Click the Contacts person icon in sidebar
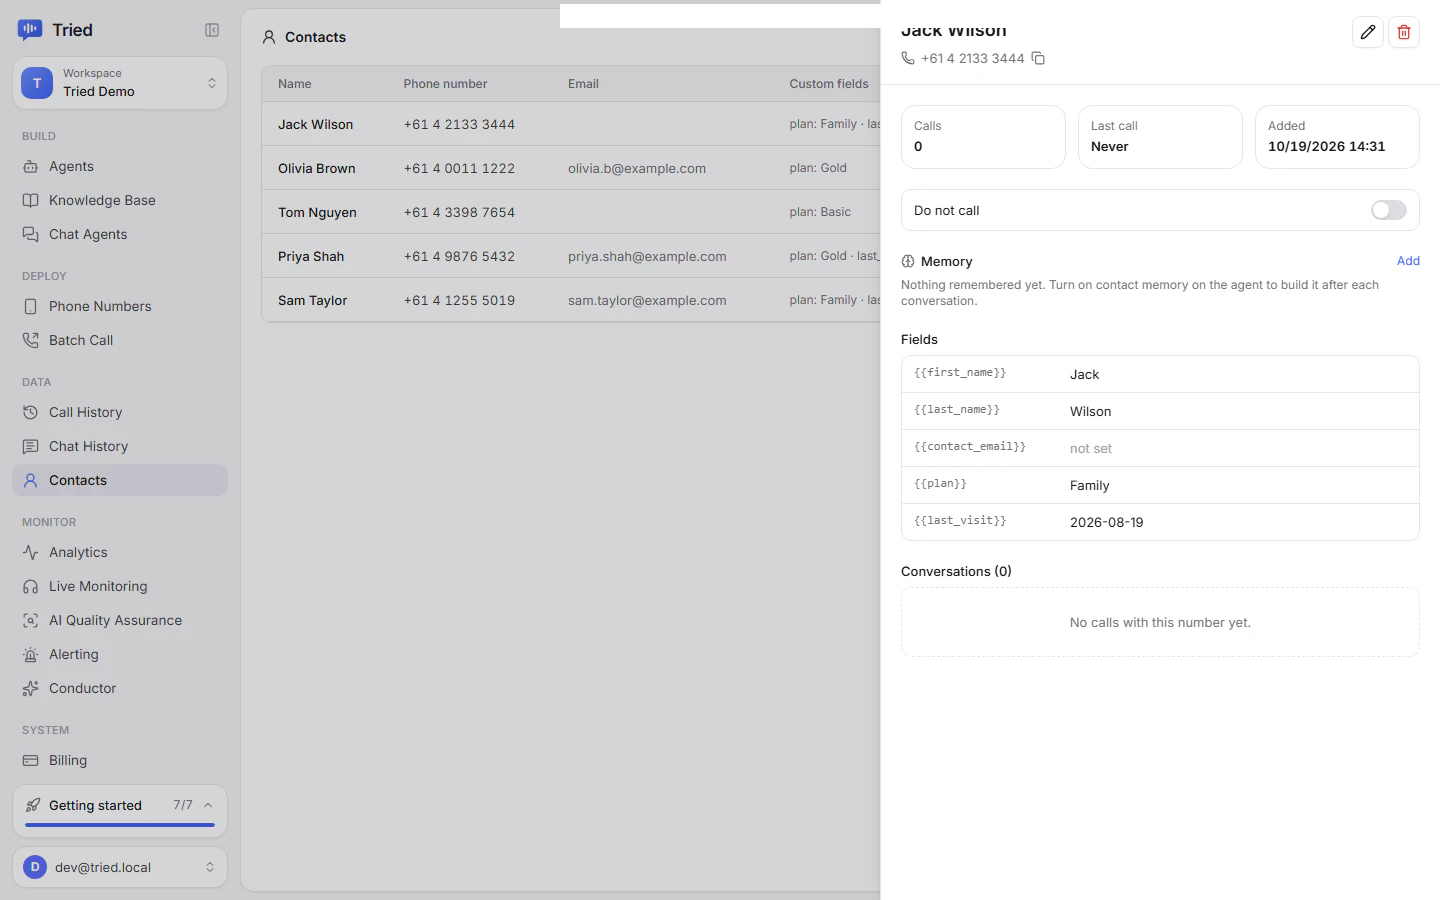 31,480
